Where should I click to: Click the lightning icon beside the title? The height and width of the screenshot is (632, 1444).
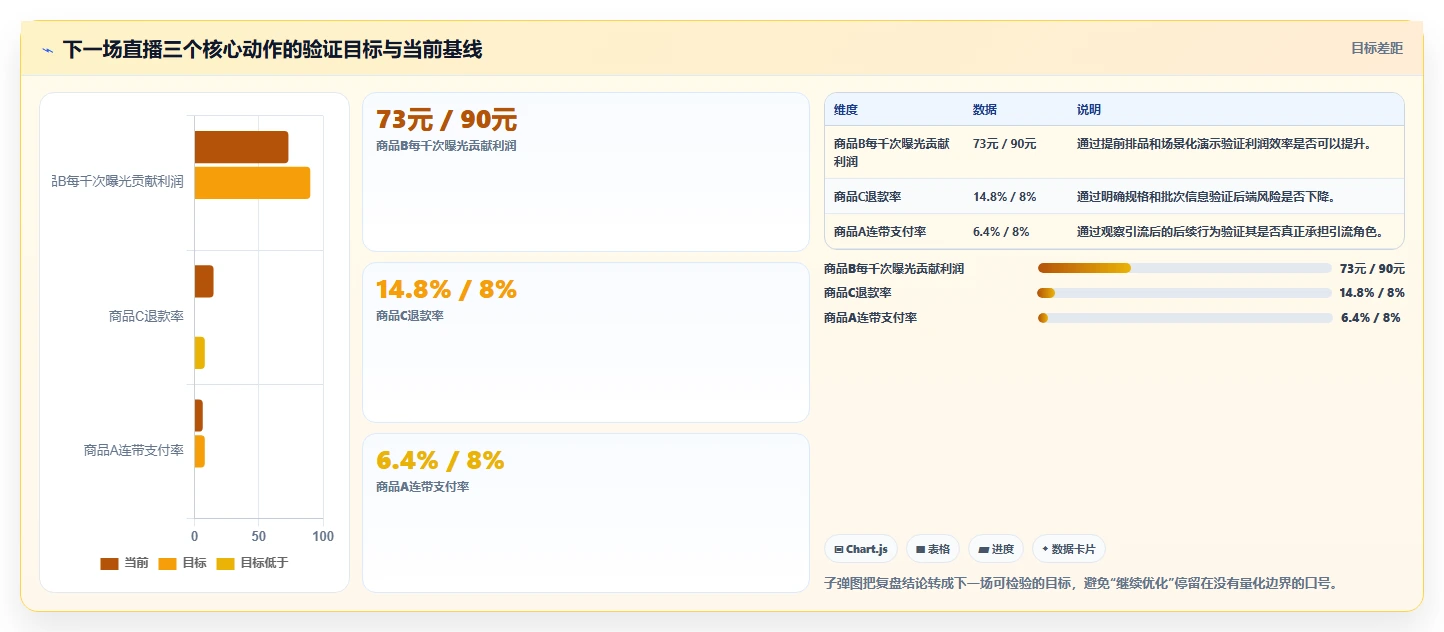click(x=48, y=50)
